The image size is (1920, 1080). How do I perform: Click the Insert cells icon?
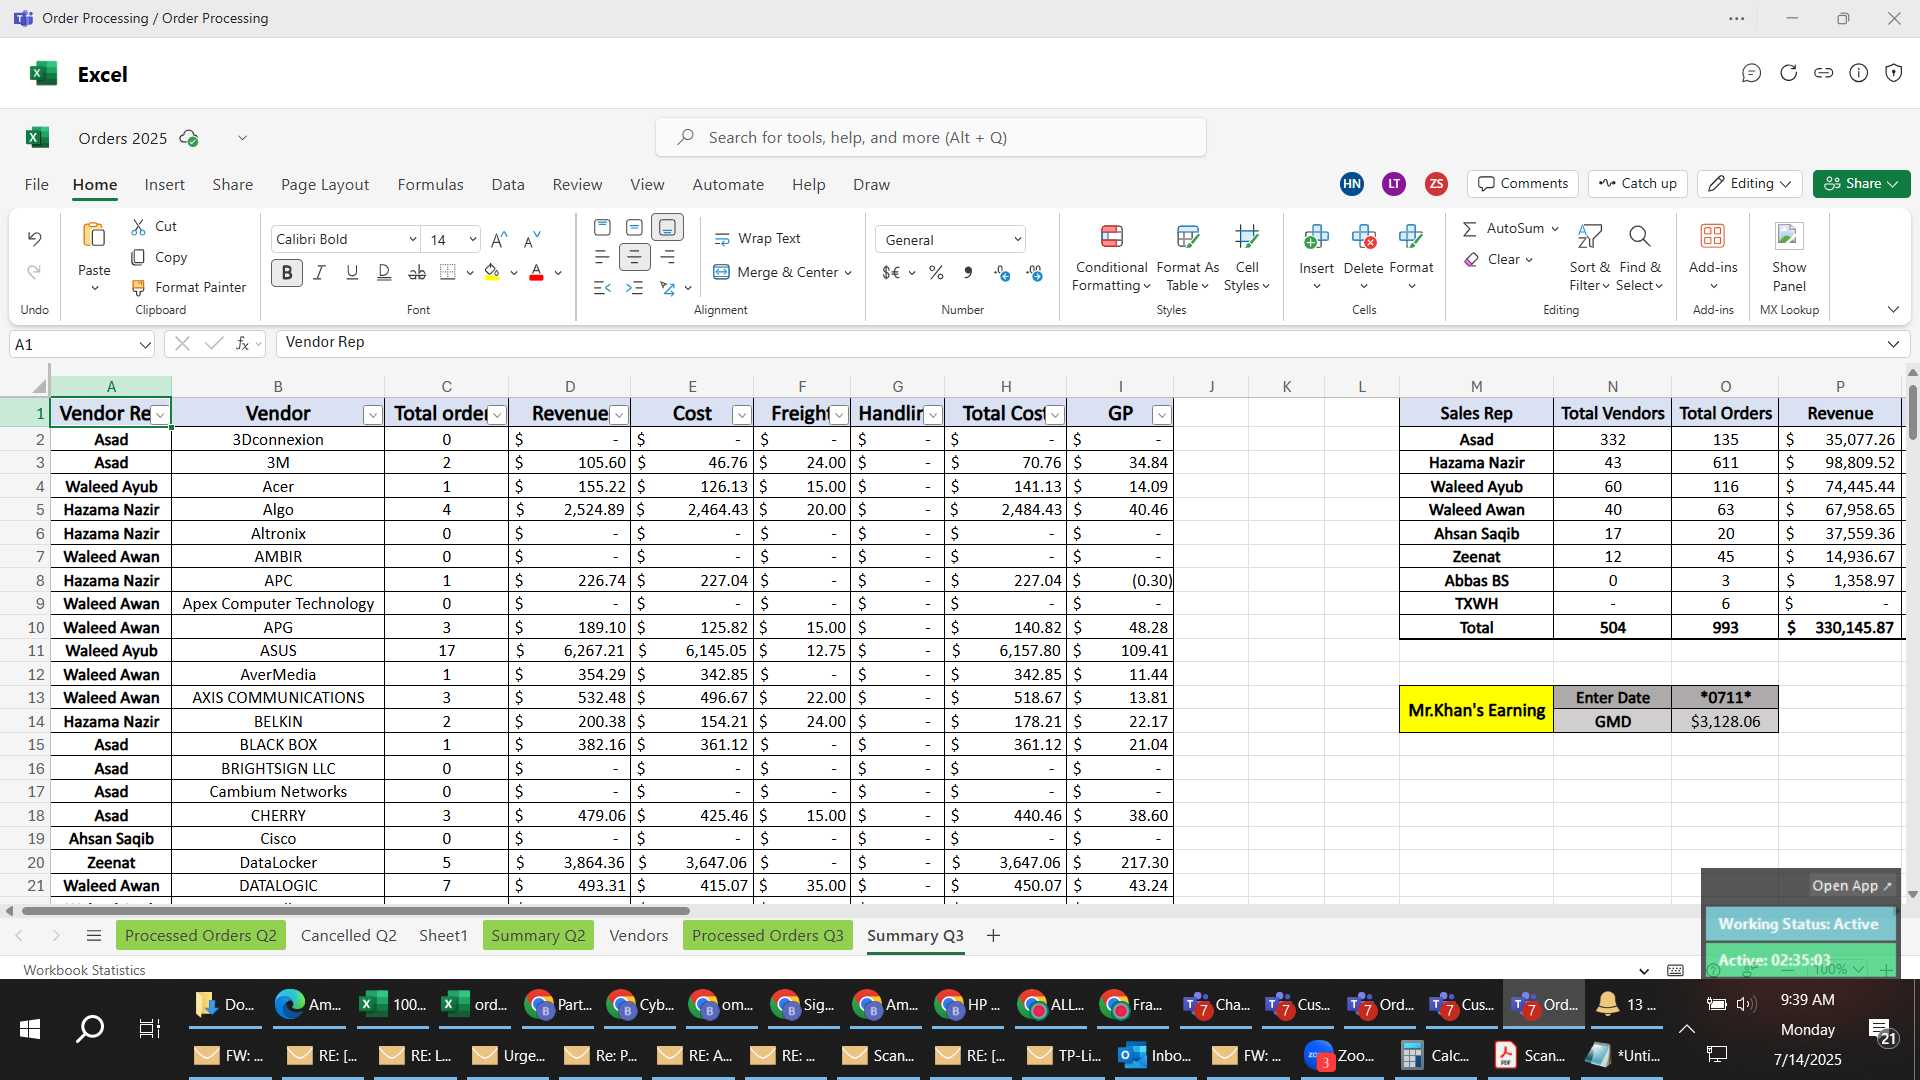click(x=1316, y=236)
